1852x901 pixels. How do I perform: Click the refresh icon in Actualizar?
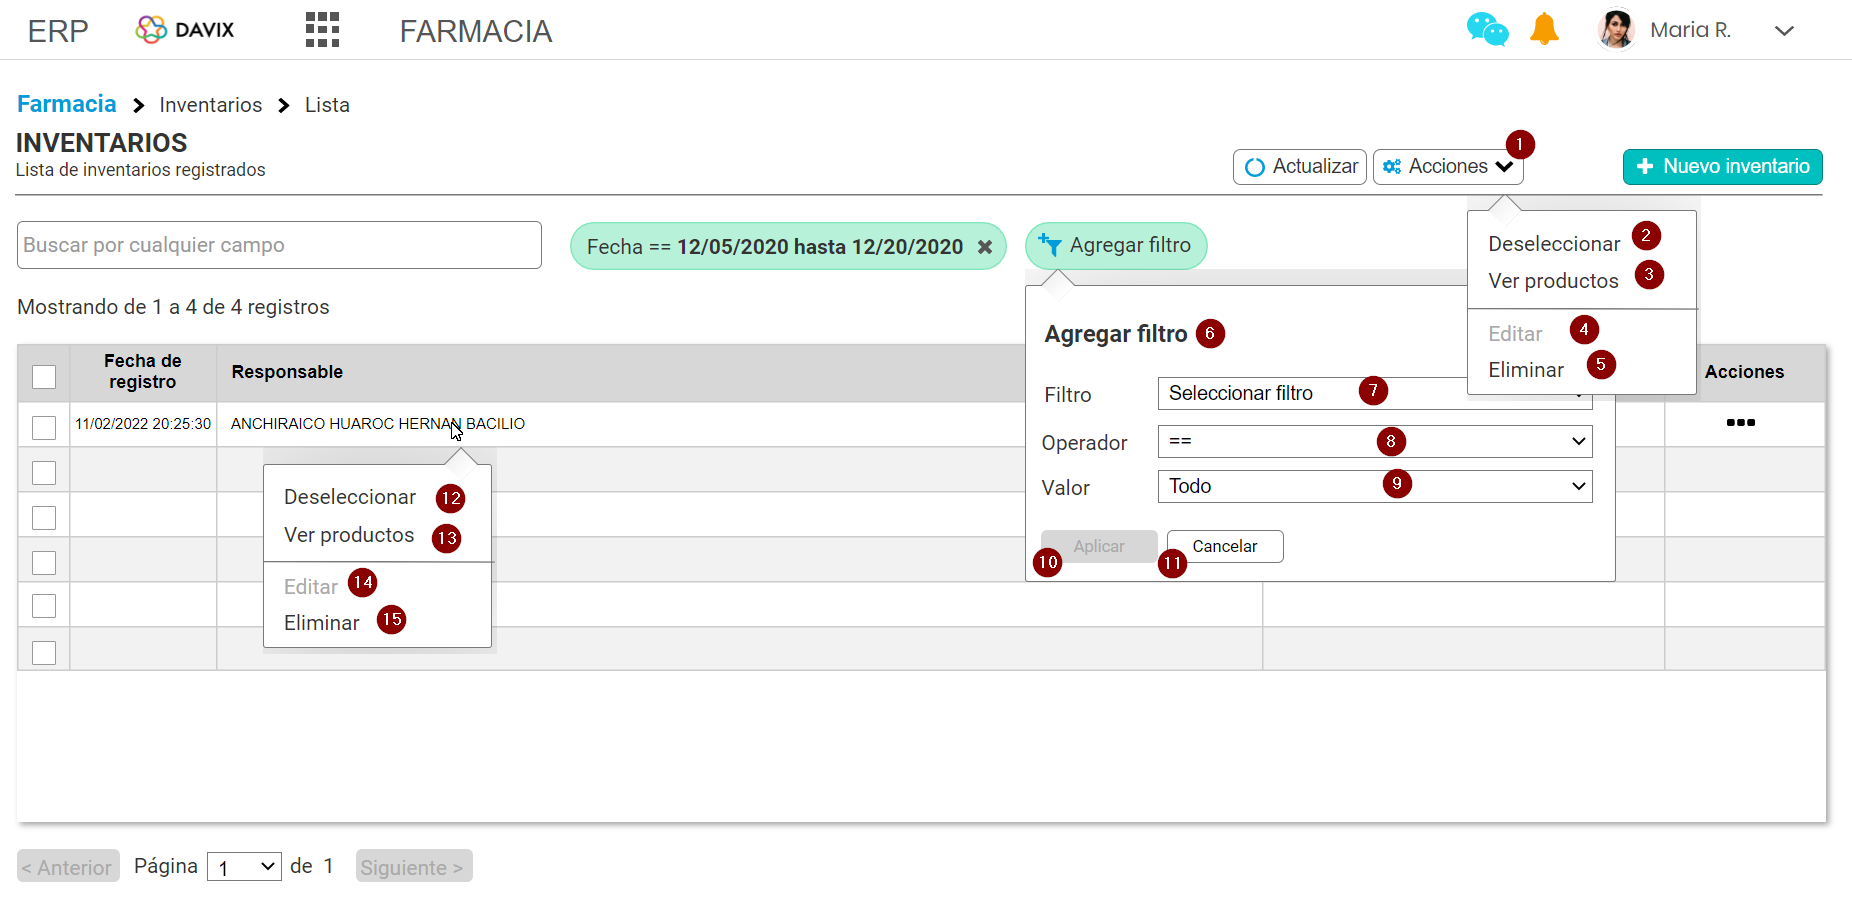tap(1256, 166)
